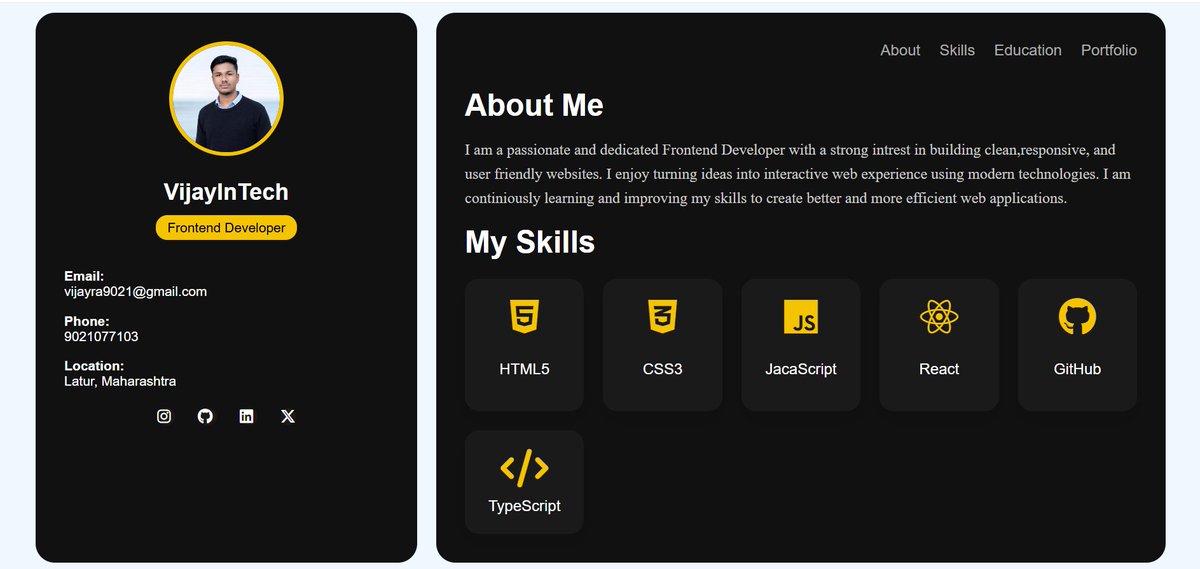Go to Skills nav link

click(x=957, y=50)
